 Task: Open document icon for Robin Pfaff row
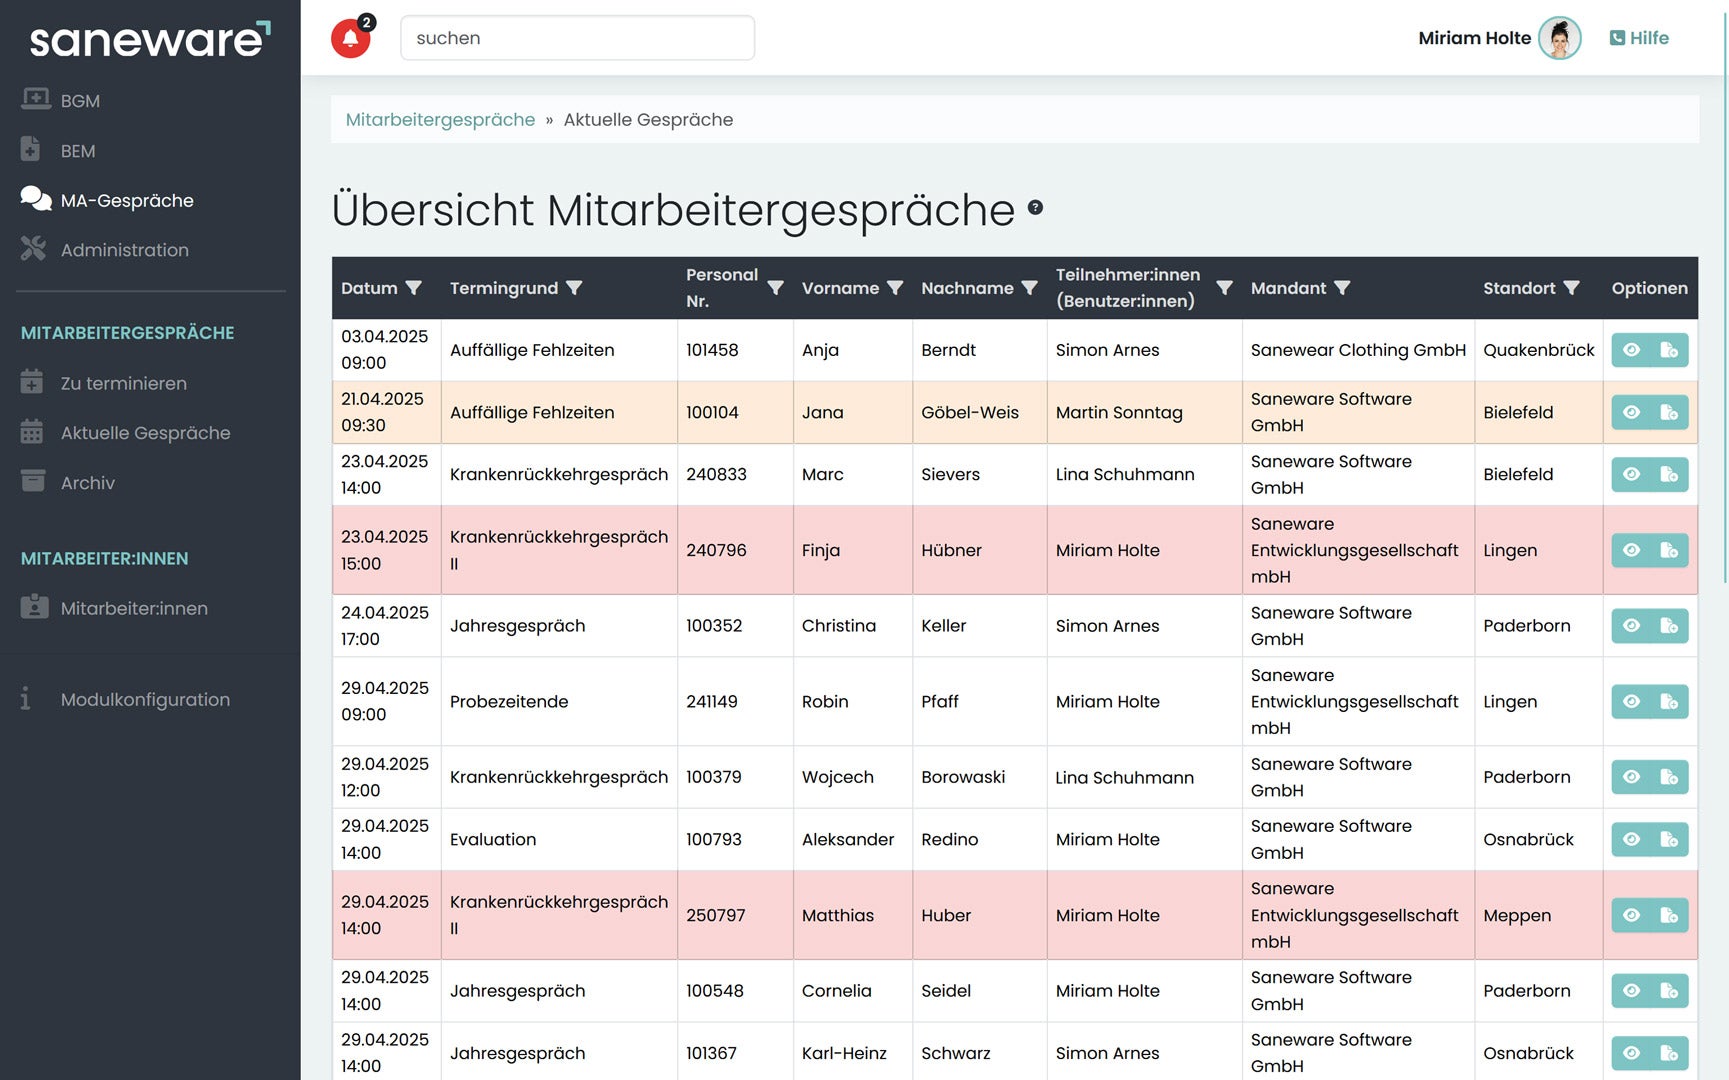(1669, 702)
